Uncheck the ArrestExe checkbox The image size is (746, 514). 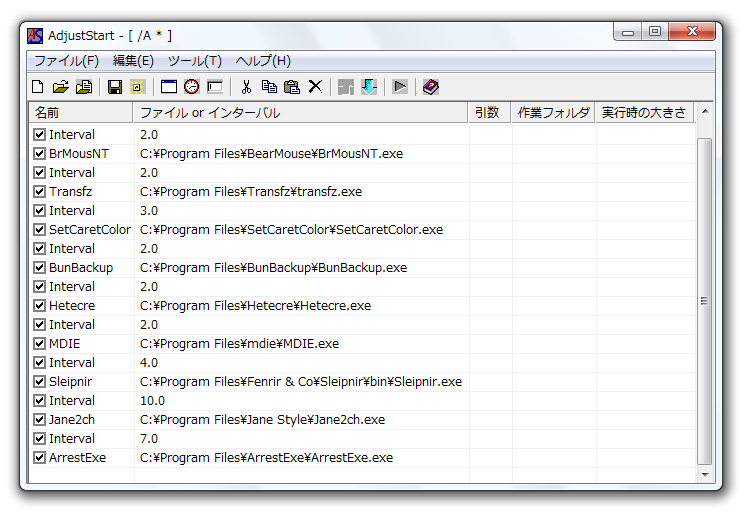coord(39,458)
